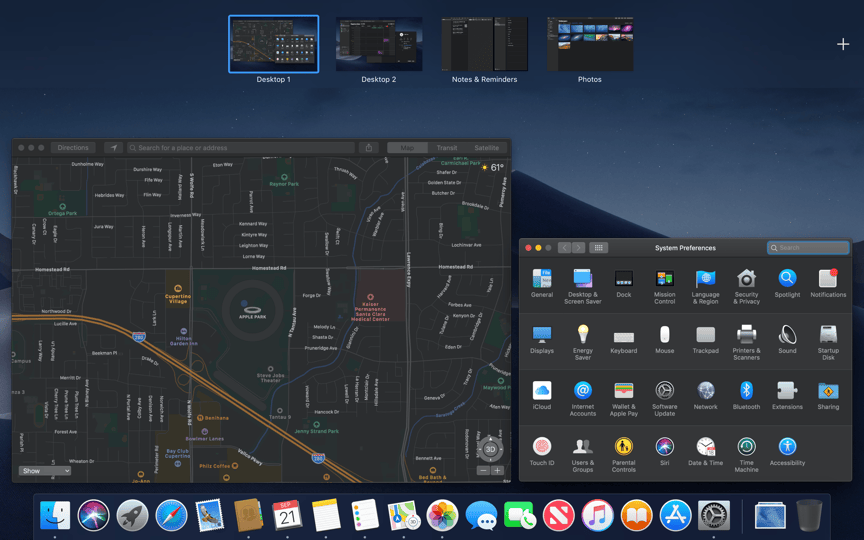Image resolution: width=864 pixels, height=540 pixels.
Task: Click Directions button in Maps
Action: pos(73,148)
